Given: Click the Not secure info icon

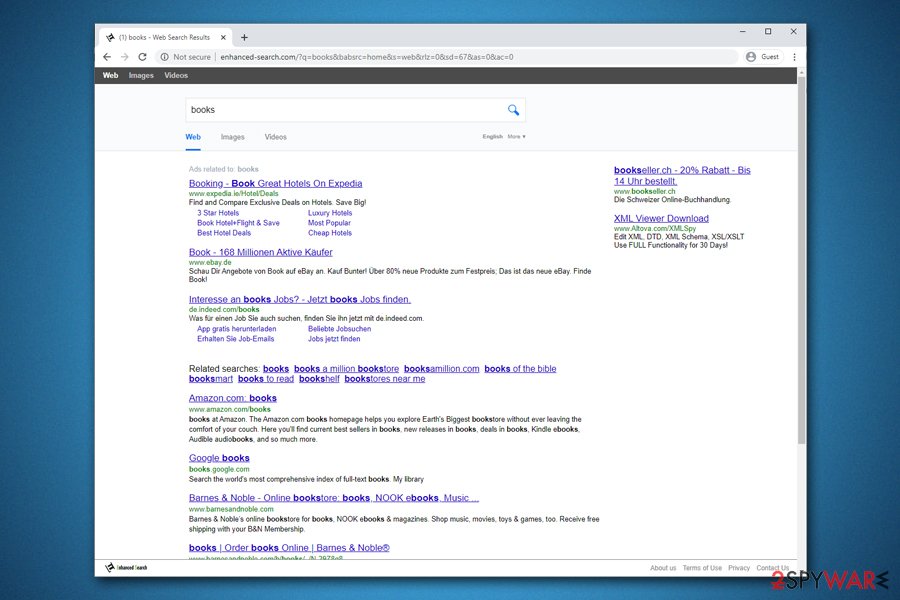Looking at the screenshot, I should coord(165,57).
